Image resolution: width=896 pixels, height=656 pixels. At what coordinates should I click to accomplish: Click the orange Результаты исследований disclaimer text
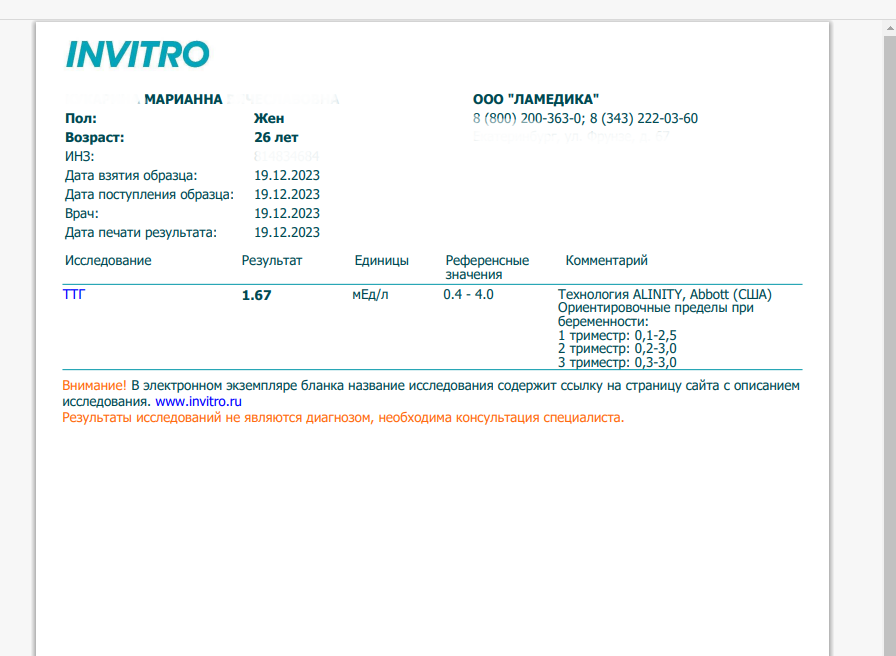[x=343, y=417]
